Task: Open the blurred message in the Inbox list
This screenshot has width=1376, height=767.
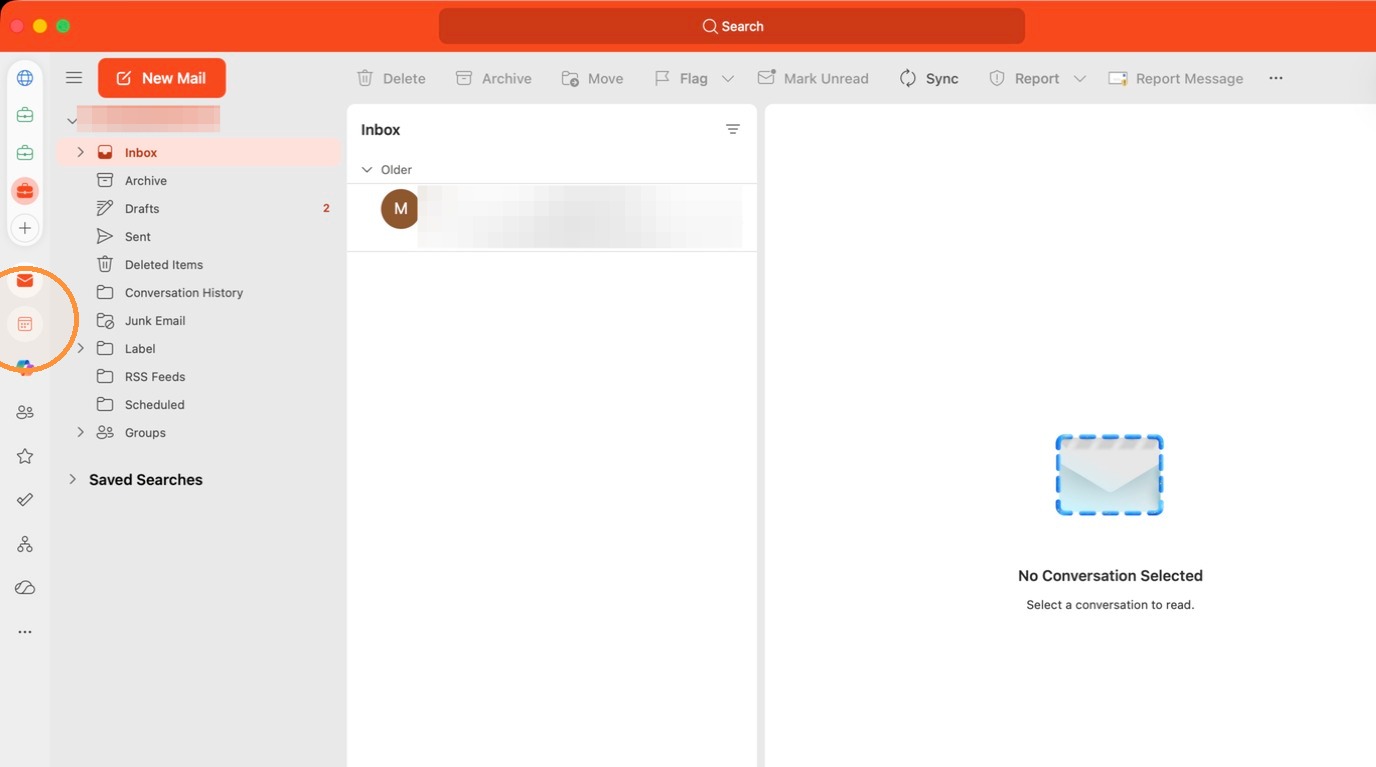Action: click(552, 217)
